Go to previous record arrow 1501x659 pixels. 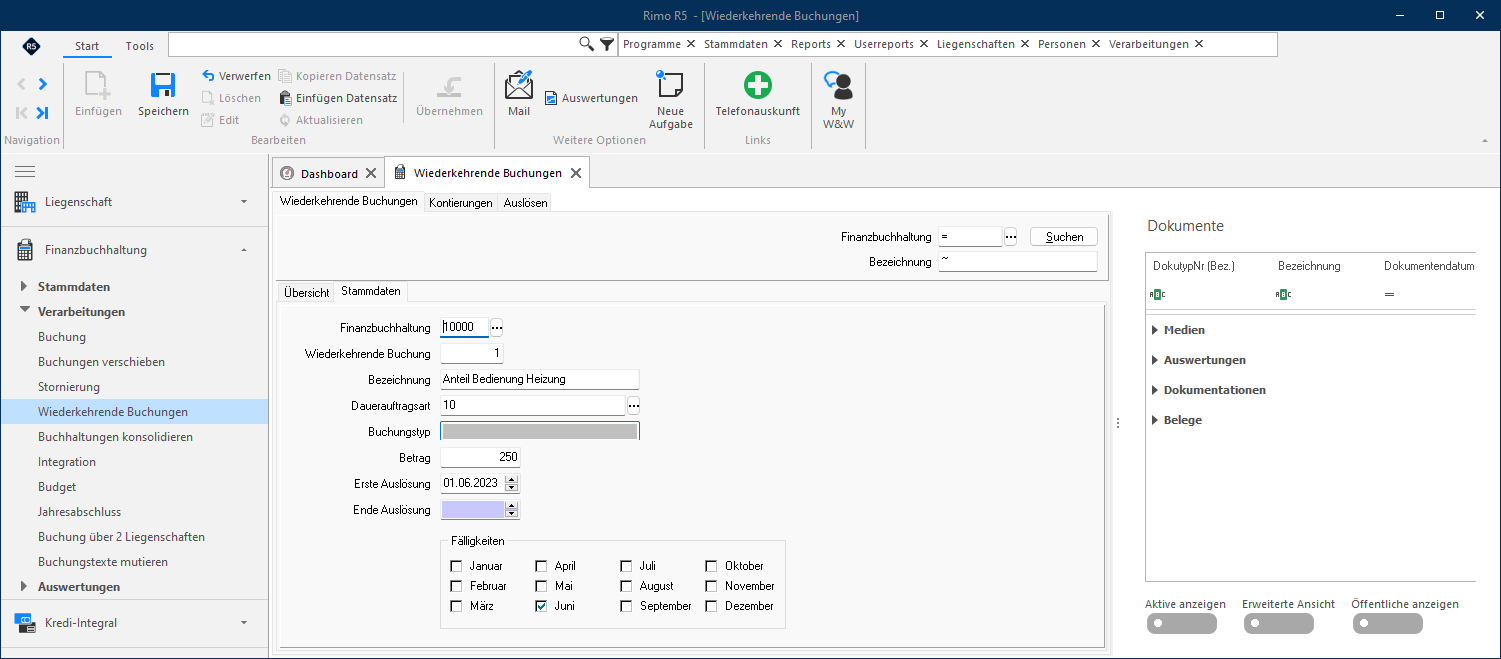tap(21, 84)
